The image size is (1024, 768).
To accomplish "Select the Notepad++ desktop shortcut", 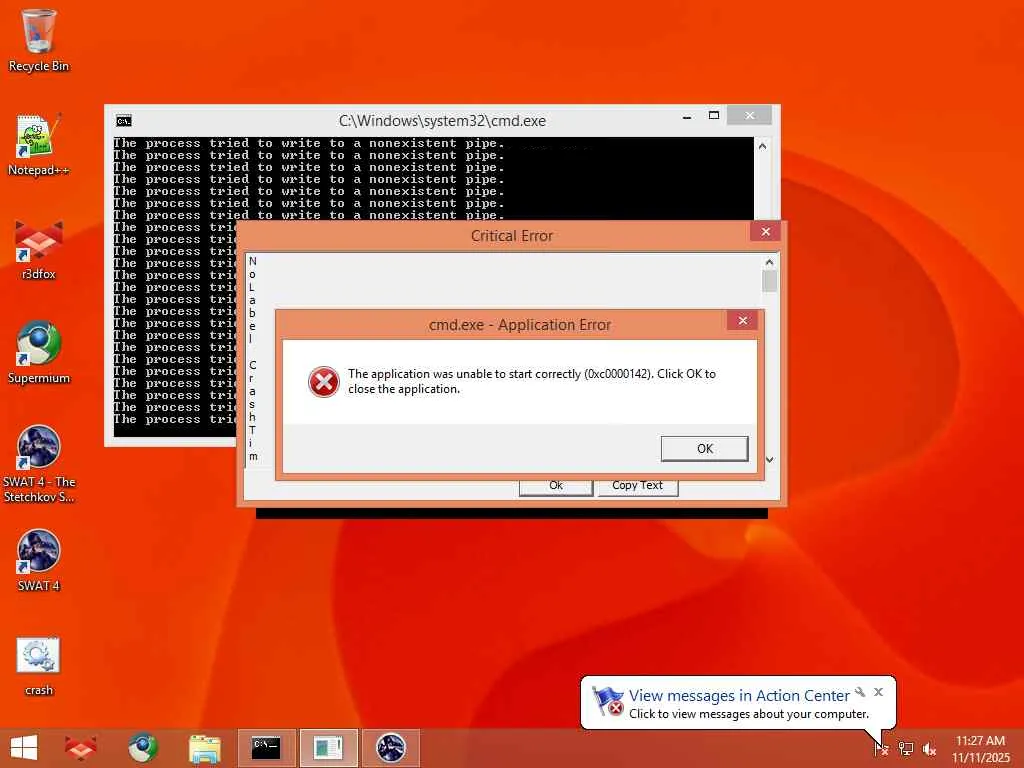I will click(39, 144).
